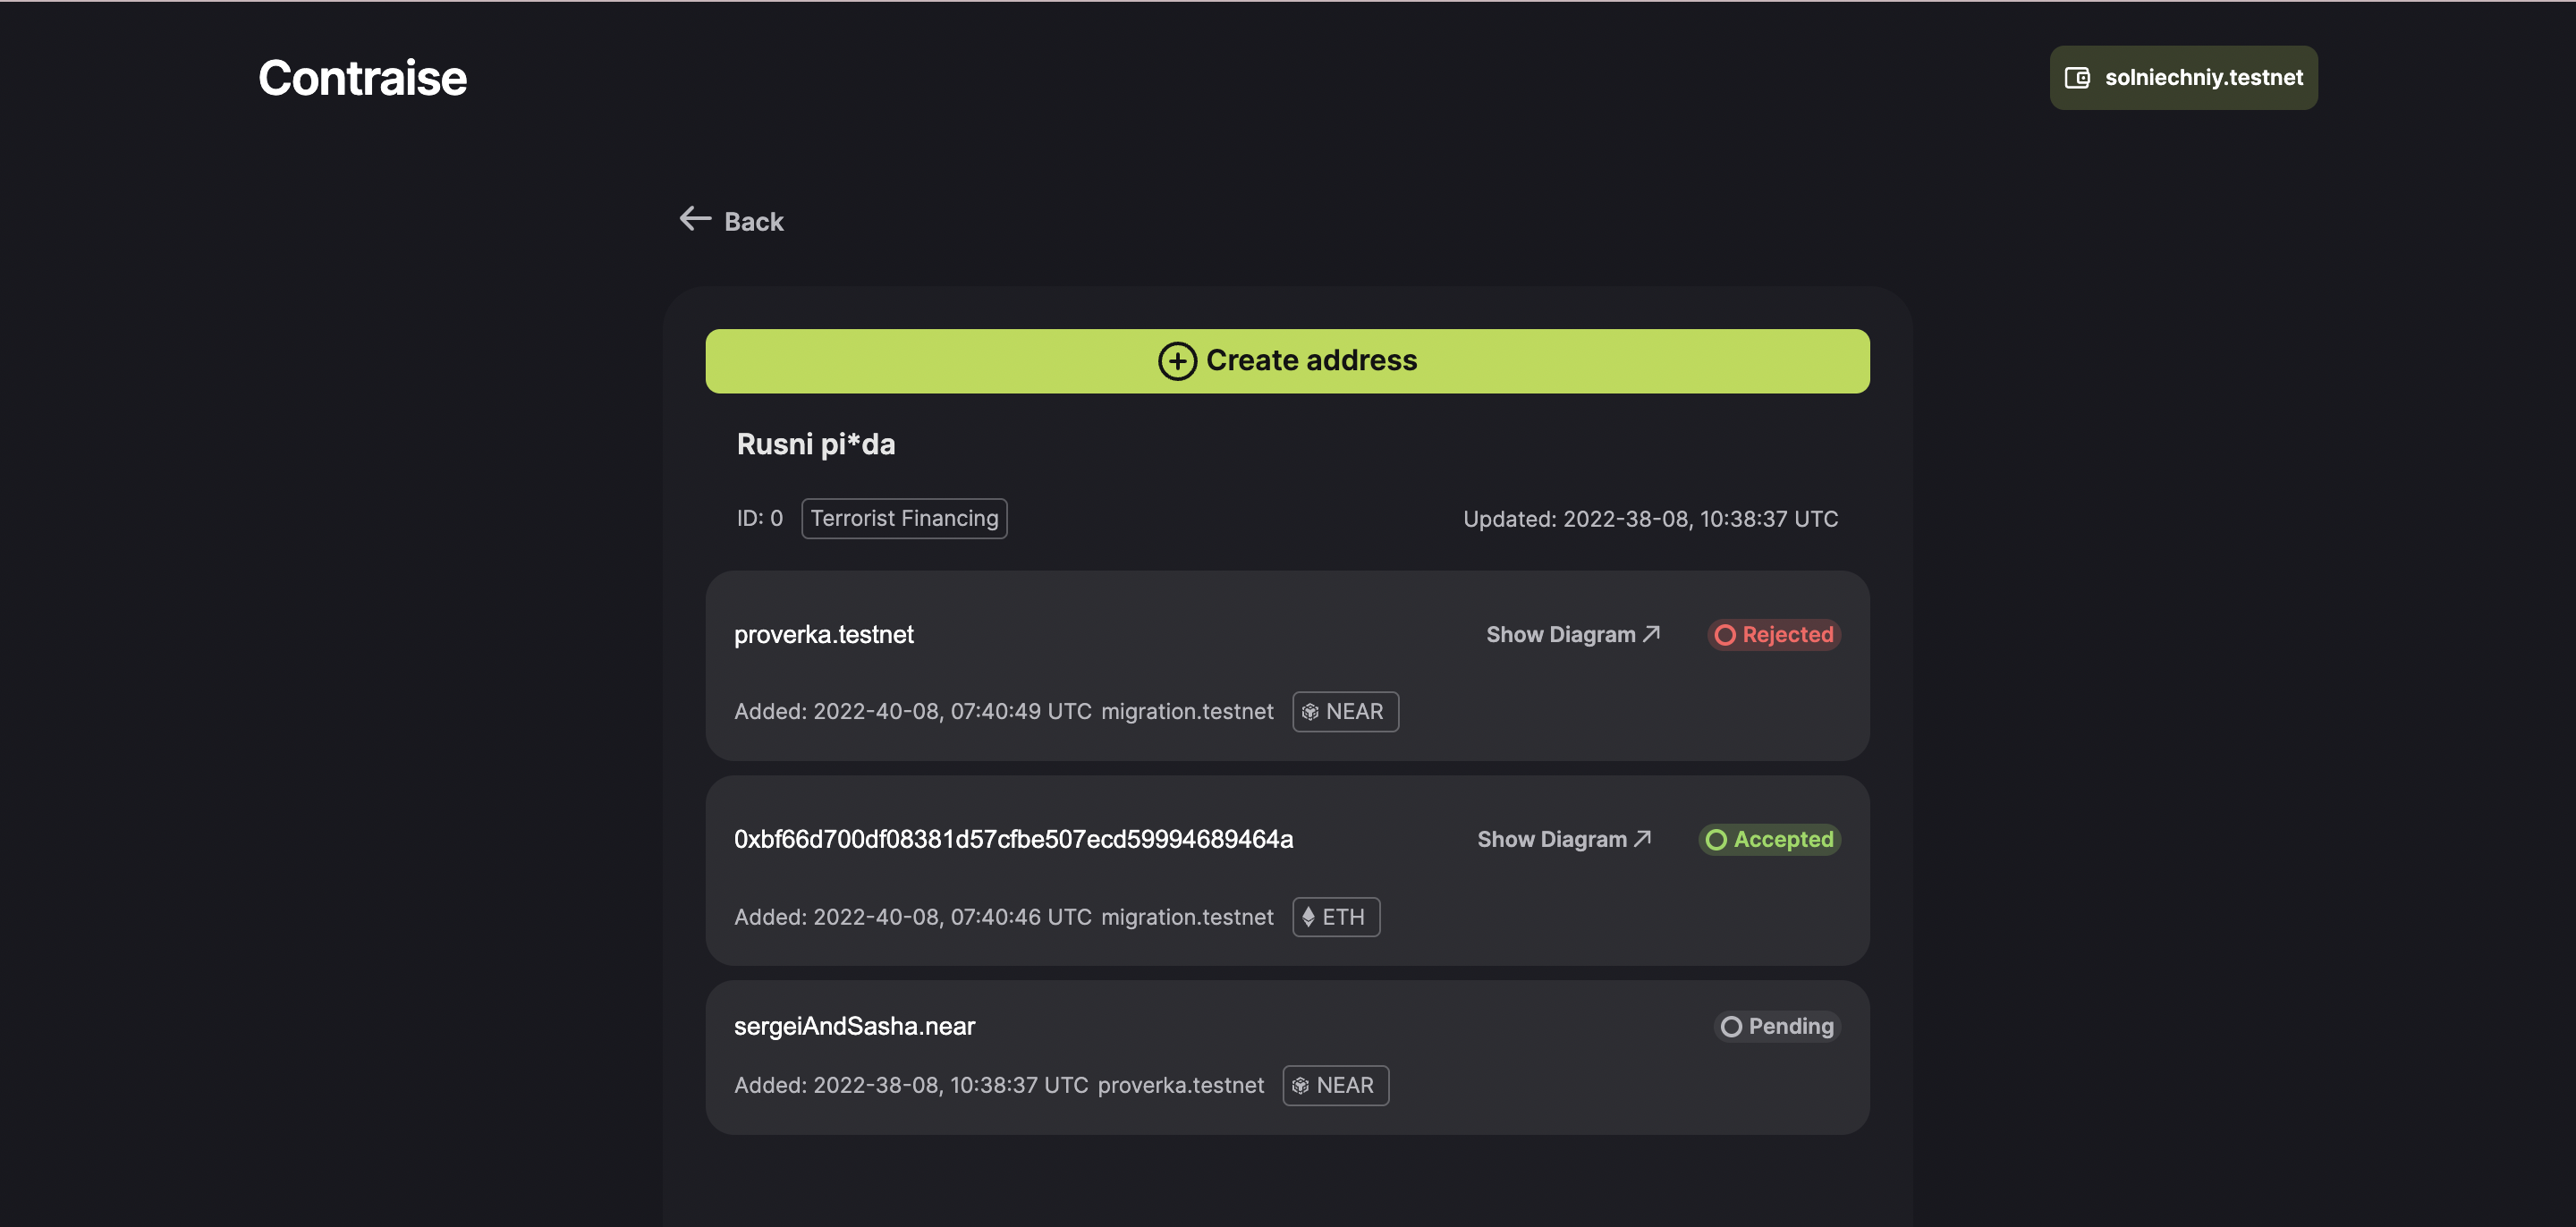The width and height of the screenshot is (2576, 1227).
Task: Select the 0xbf66d700df08381d57cfbe507ecd59994689464a address
Action: coord(1013,839)
